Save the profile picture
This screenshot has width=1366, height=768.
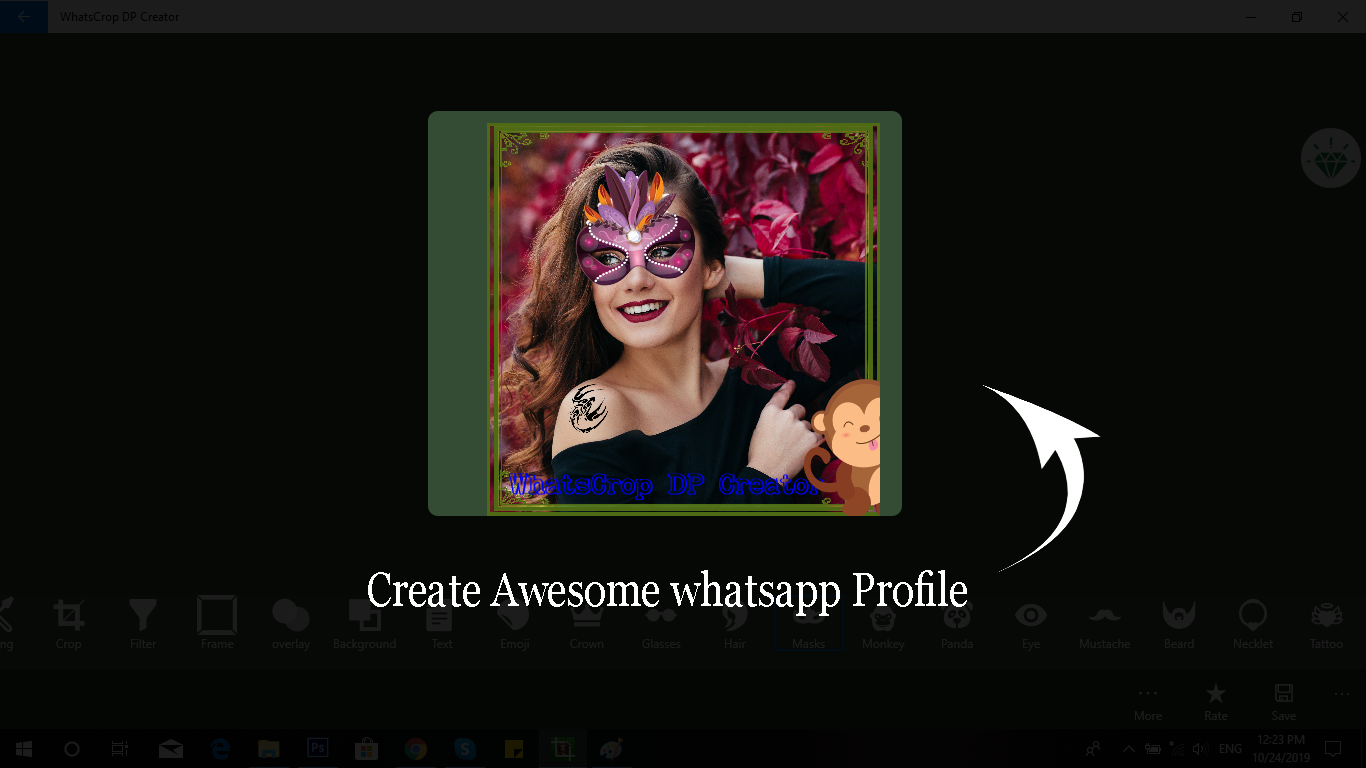point(1284,702)
